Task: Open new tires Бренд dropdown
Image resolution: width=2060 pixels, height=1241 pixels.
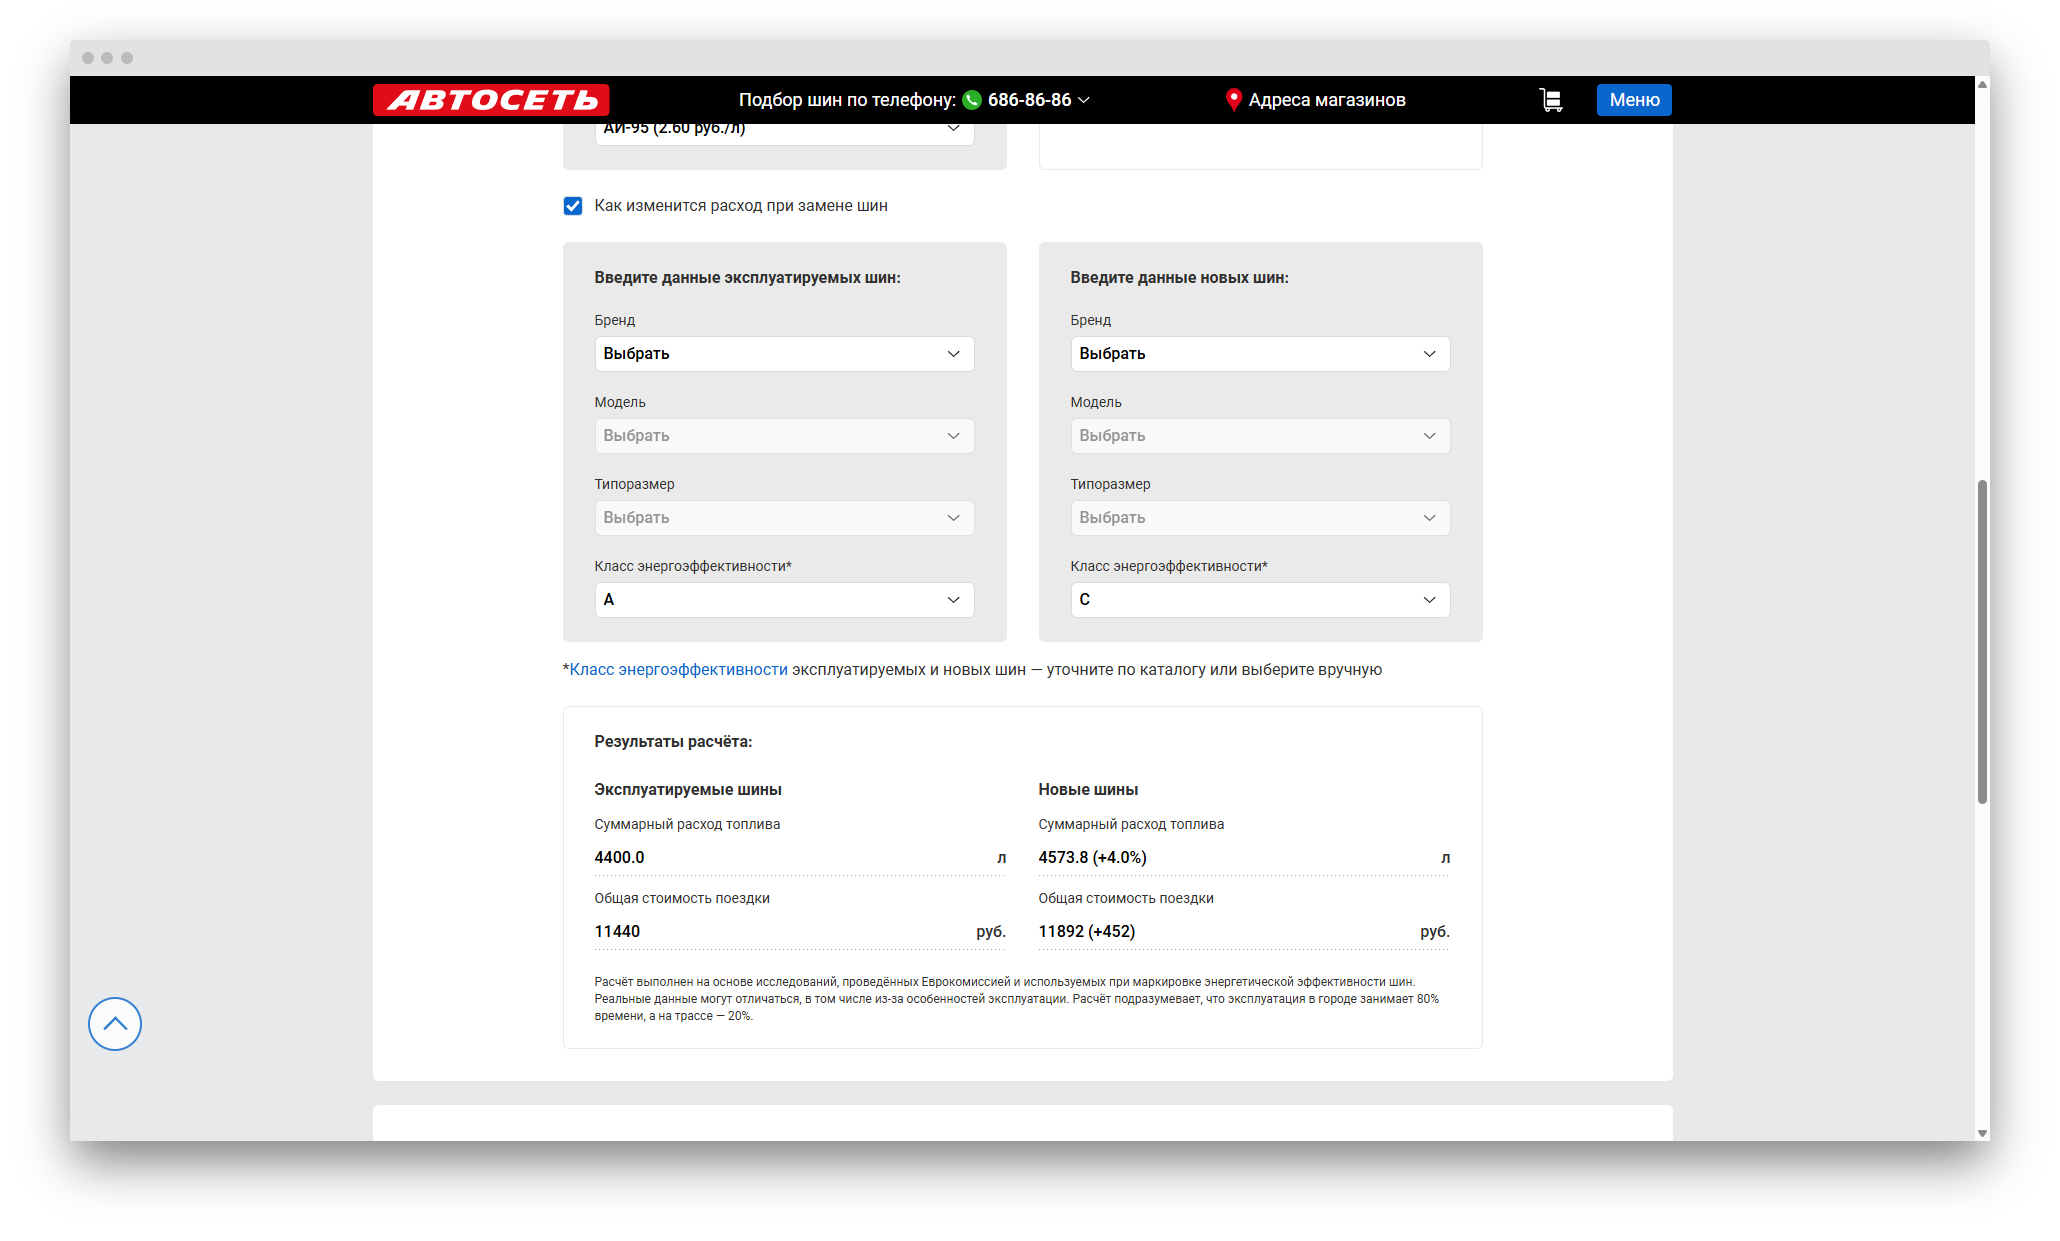Action: point(1260,354)
